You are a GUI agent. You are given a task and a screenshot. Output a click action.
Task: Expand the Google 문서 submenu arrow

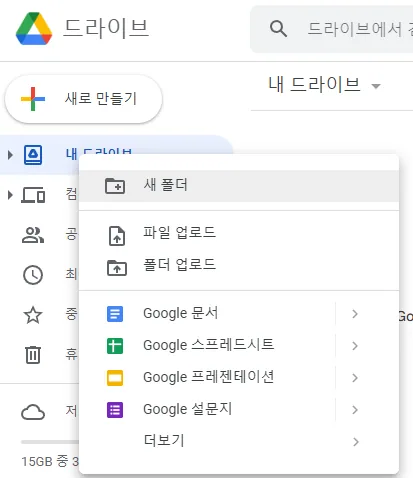click(355, 314)
